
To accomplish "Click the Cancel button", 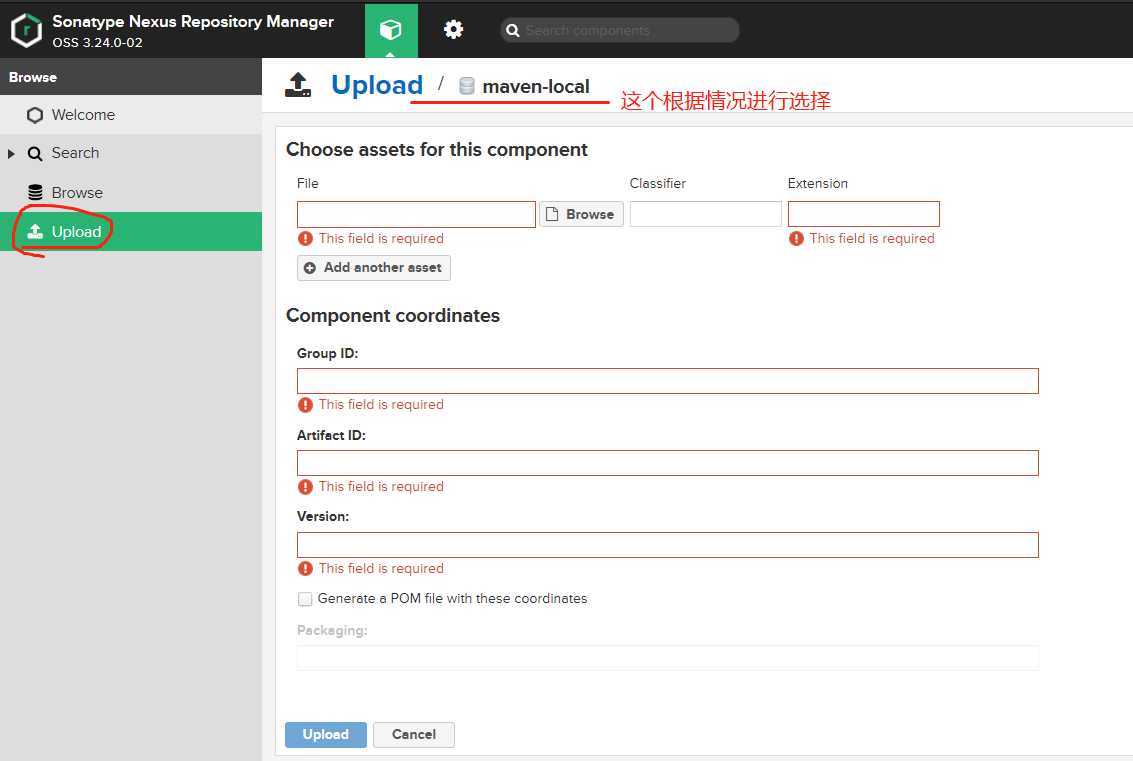I will (413, 735).
